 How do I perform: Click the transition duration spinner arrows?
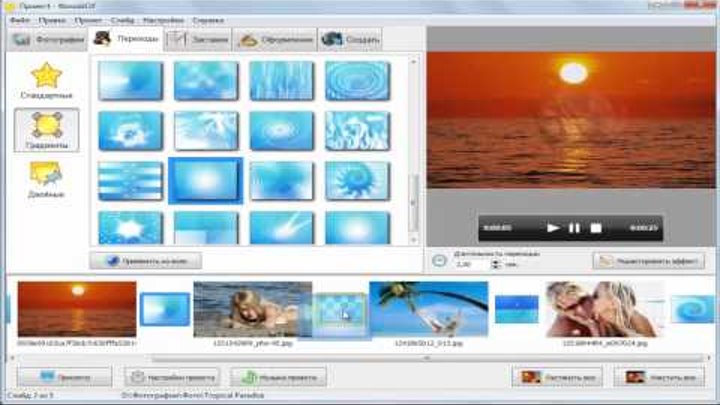coord(497,265)
